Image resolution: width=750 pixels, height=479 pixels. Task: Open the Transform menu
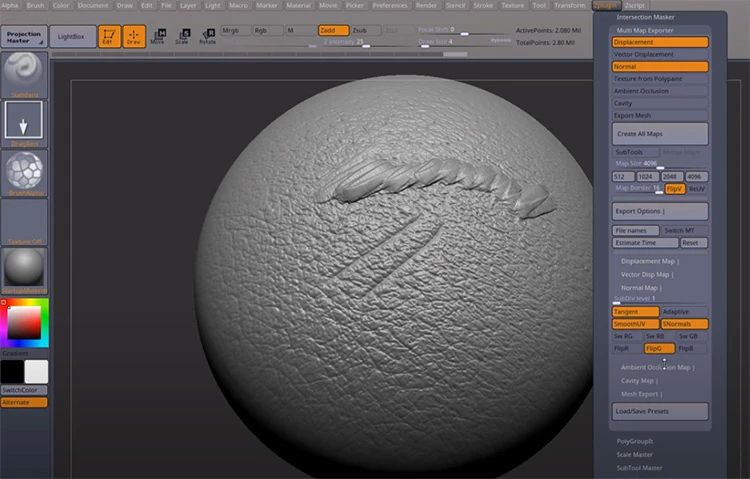[570, 5]
